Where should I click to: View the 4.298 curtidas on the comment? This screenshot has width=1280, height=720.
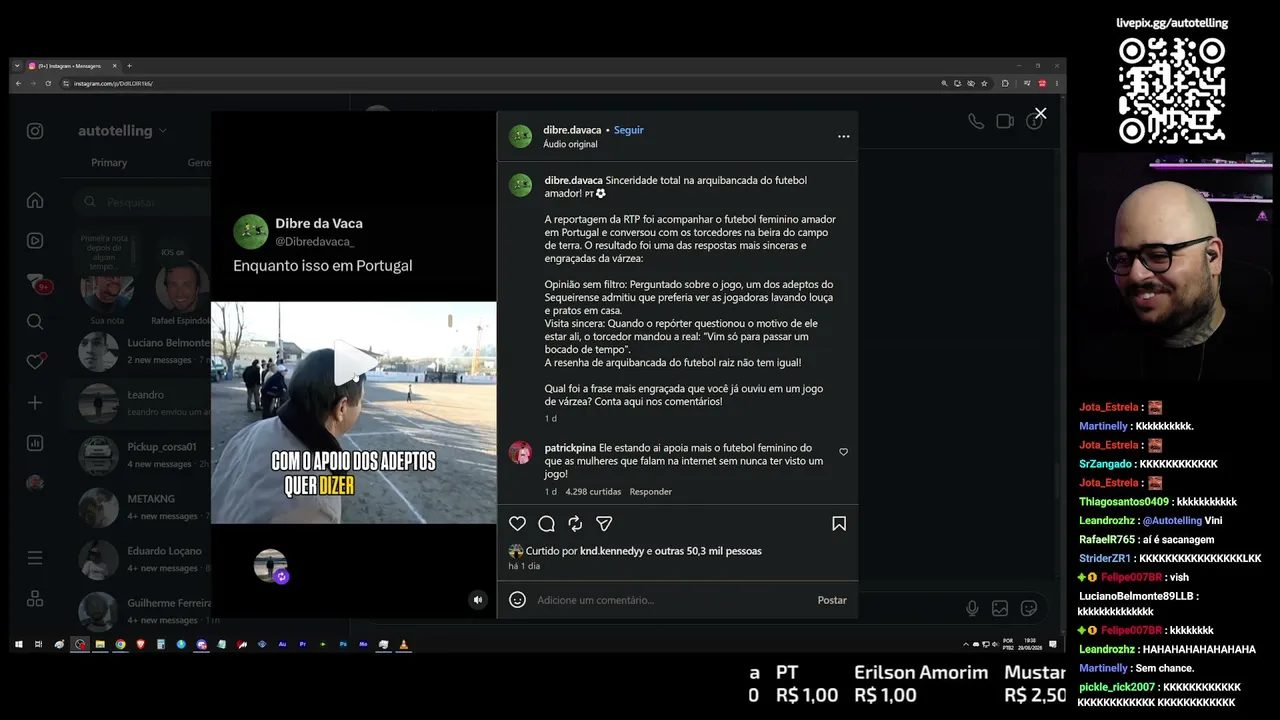(x=594, y=492)
